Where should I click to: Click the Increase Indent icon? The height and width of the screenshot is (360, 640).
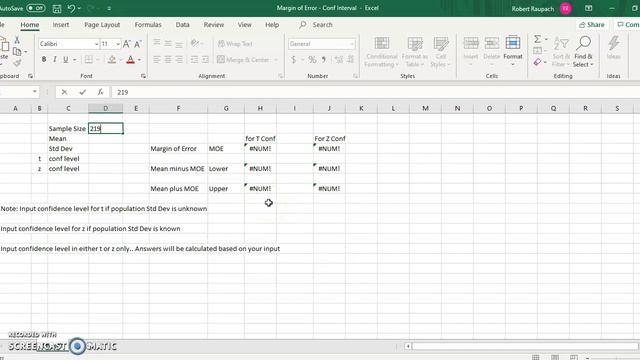coord(205,60)
